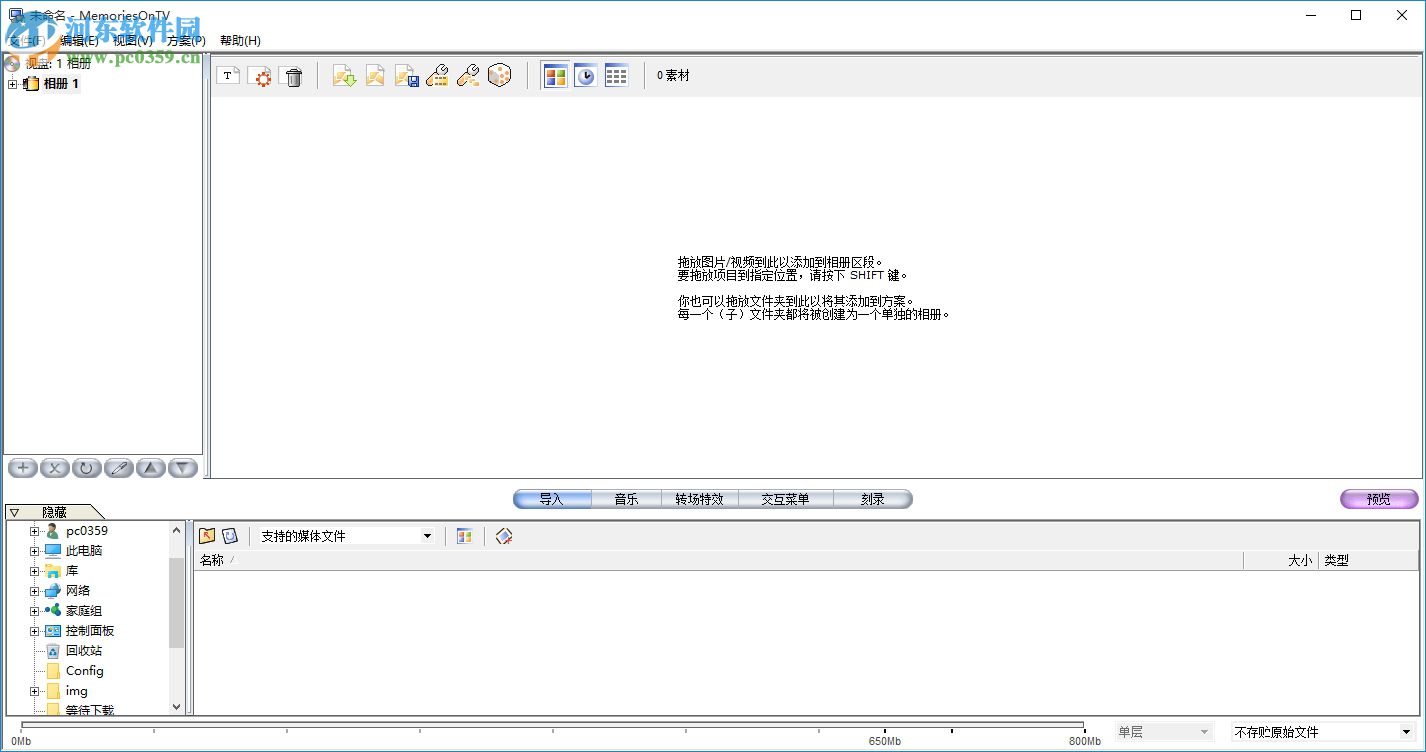Screen dimensions: 1426x752
Task: Remove the album with the X button
Action: [55, 468]
